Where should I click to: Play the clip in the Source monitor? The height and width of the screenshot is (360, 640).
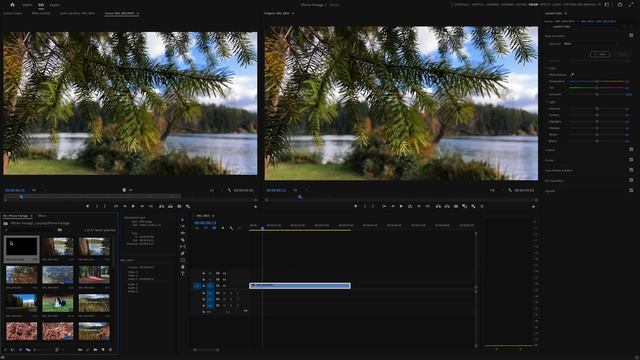pyautogui.click(x=133, y=207)
